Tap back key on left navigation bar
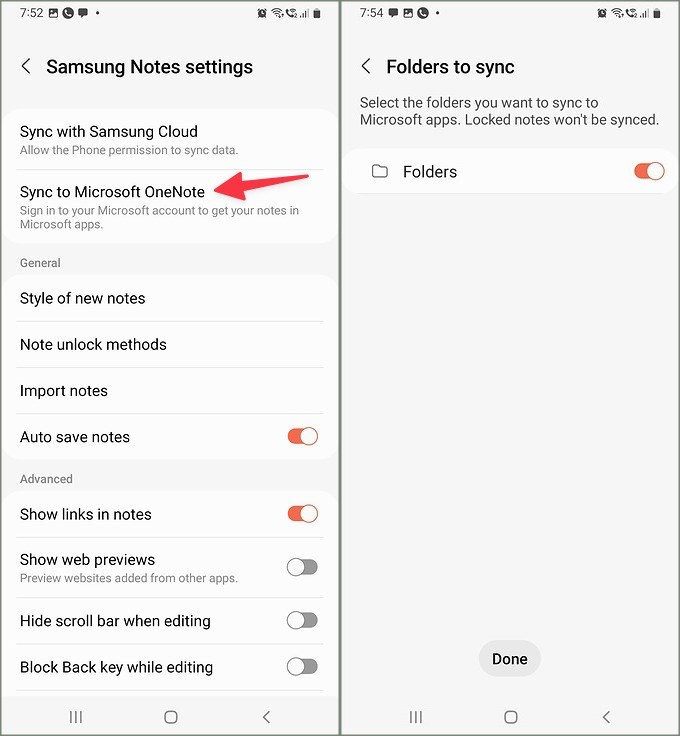Viewport: 680px width, 736px height. click(266, 717)
